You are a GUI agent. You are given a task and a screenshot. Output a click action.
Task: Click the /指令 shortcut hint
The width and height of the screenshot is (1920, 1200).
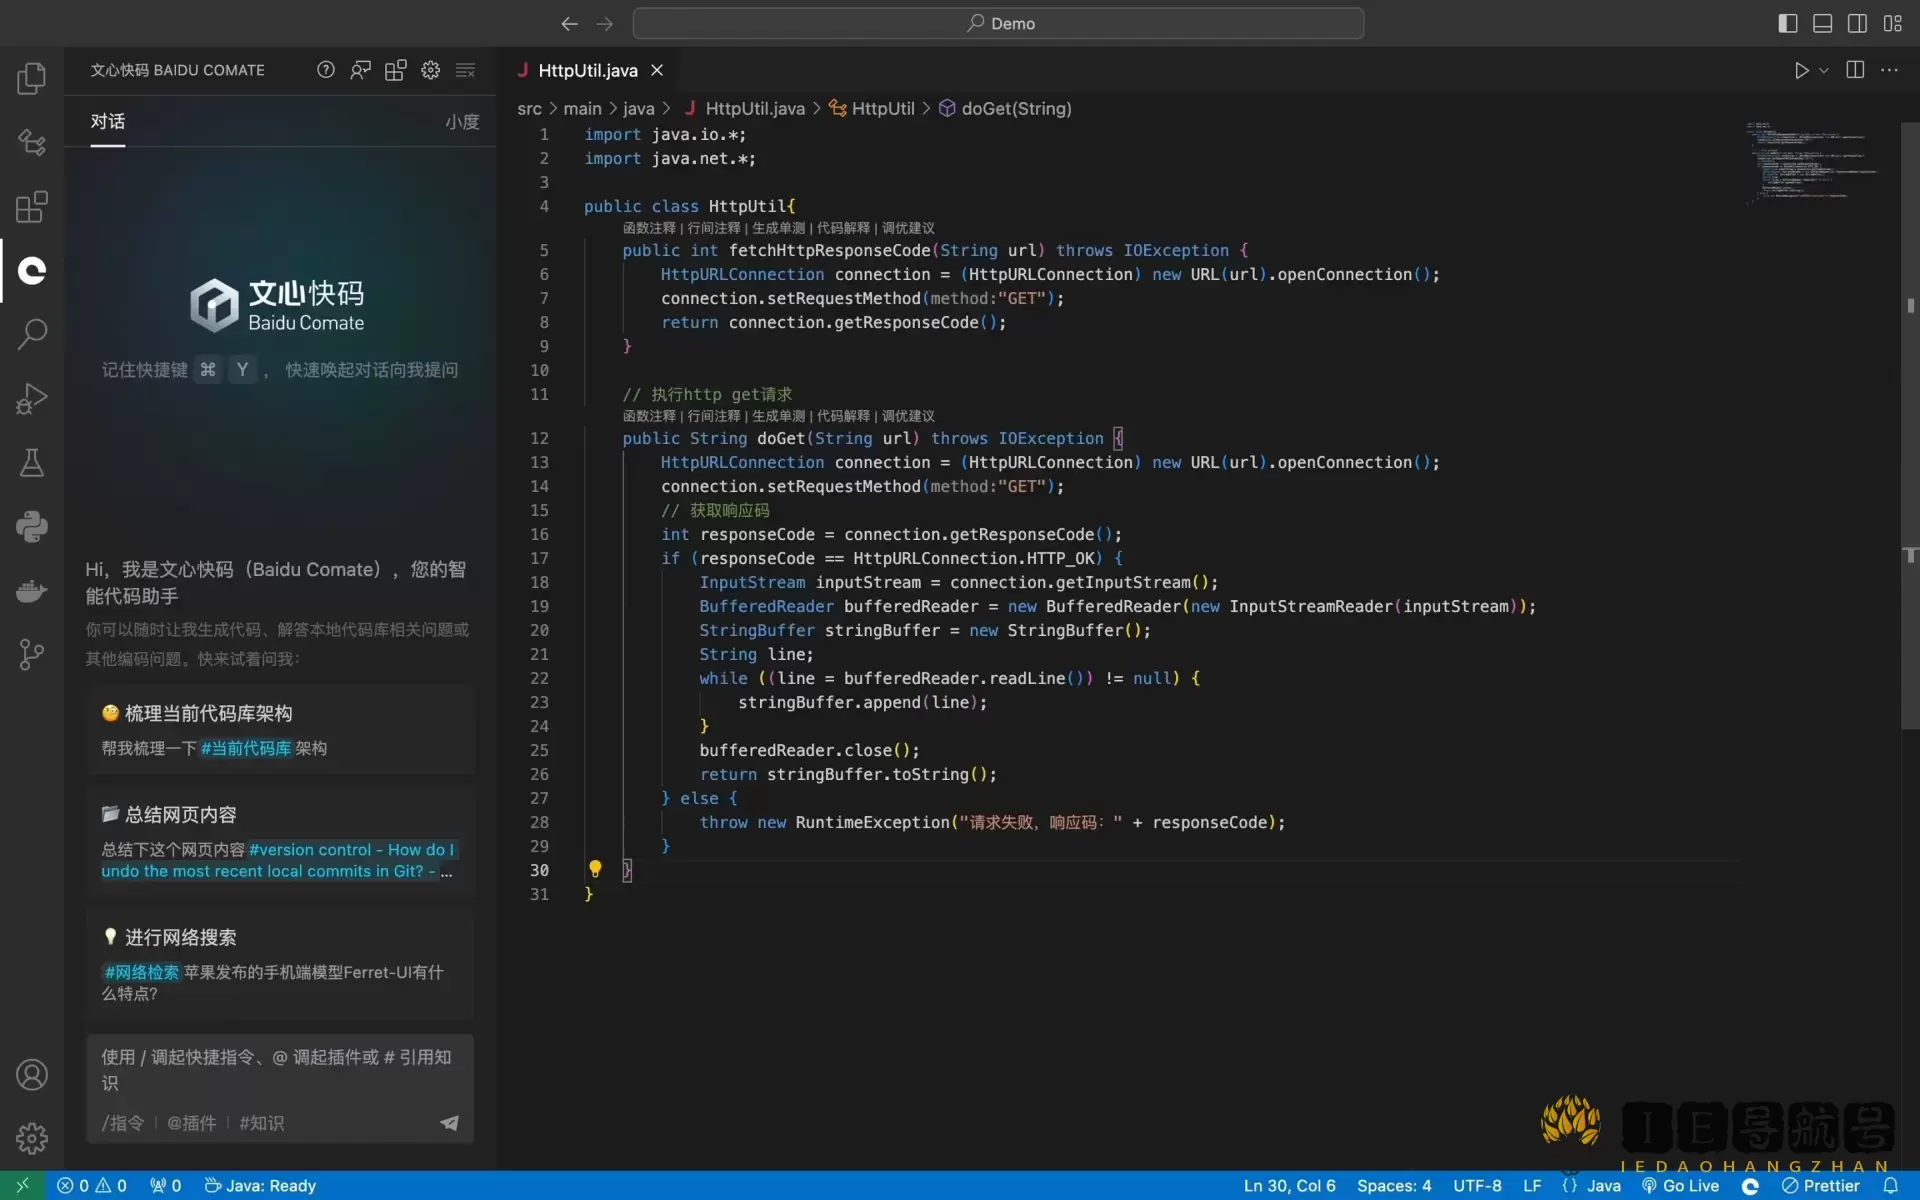pos(123,1123)
